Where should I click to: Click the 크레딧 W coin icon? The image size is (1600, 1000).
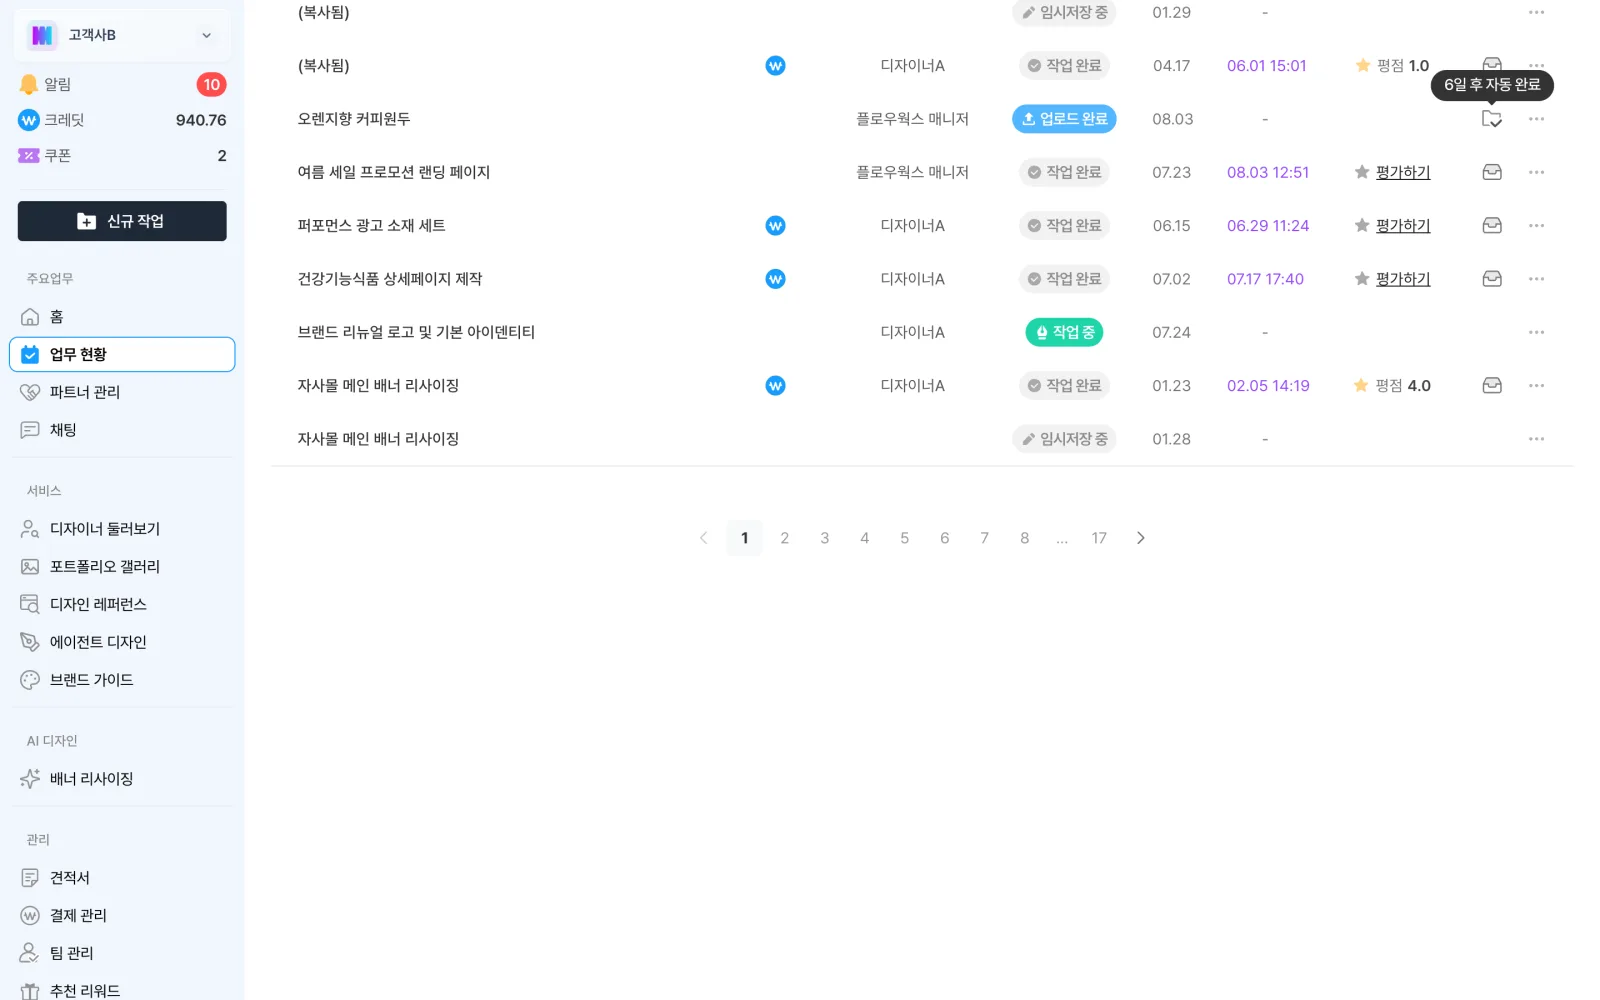click(29, 120)
